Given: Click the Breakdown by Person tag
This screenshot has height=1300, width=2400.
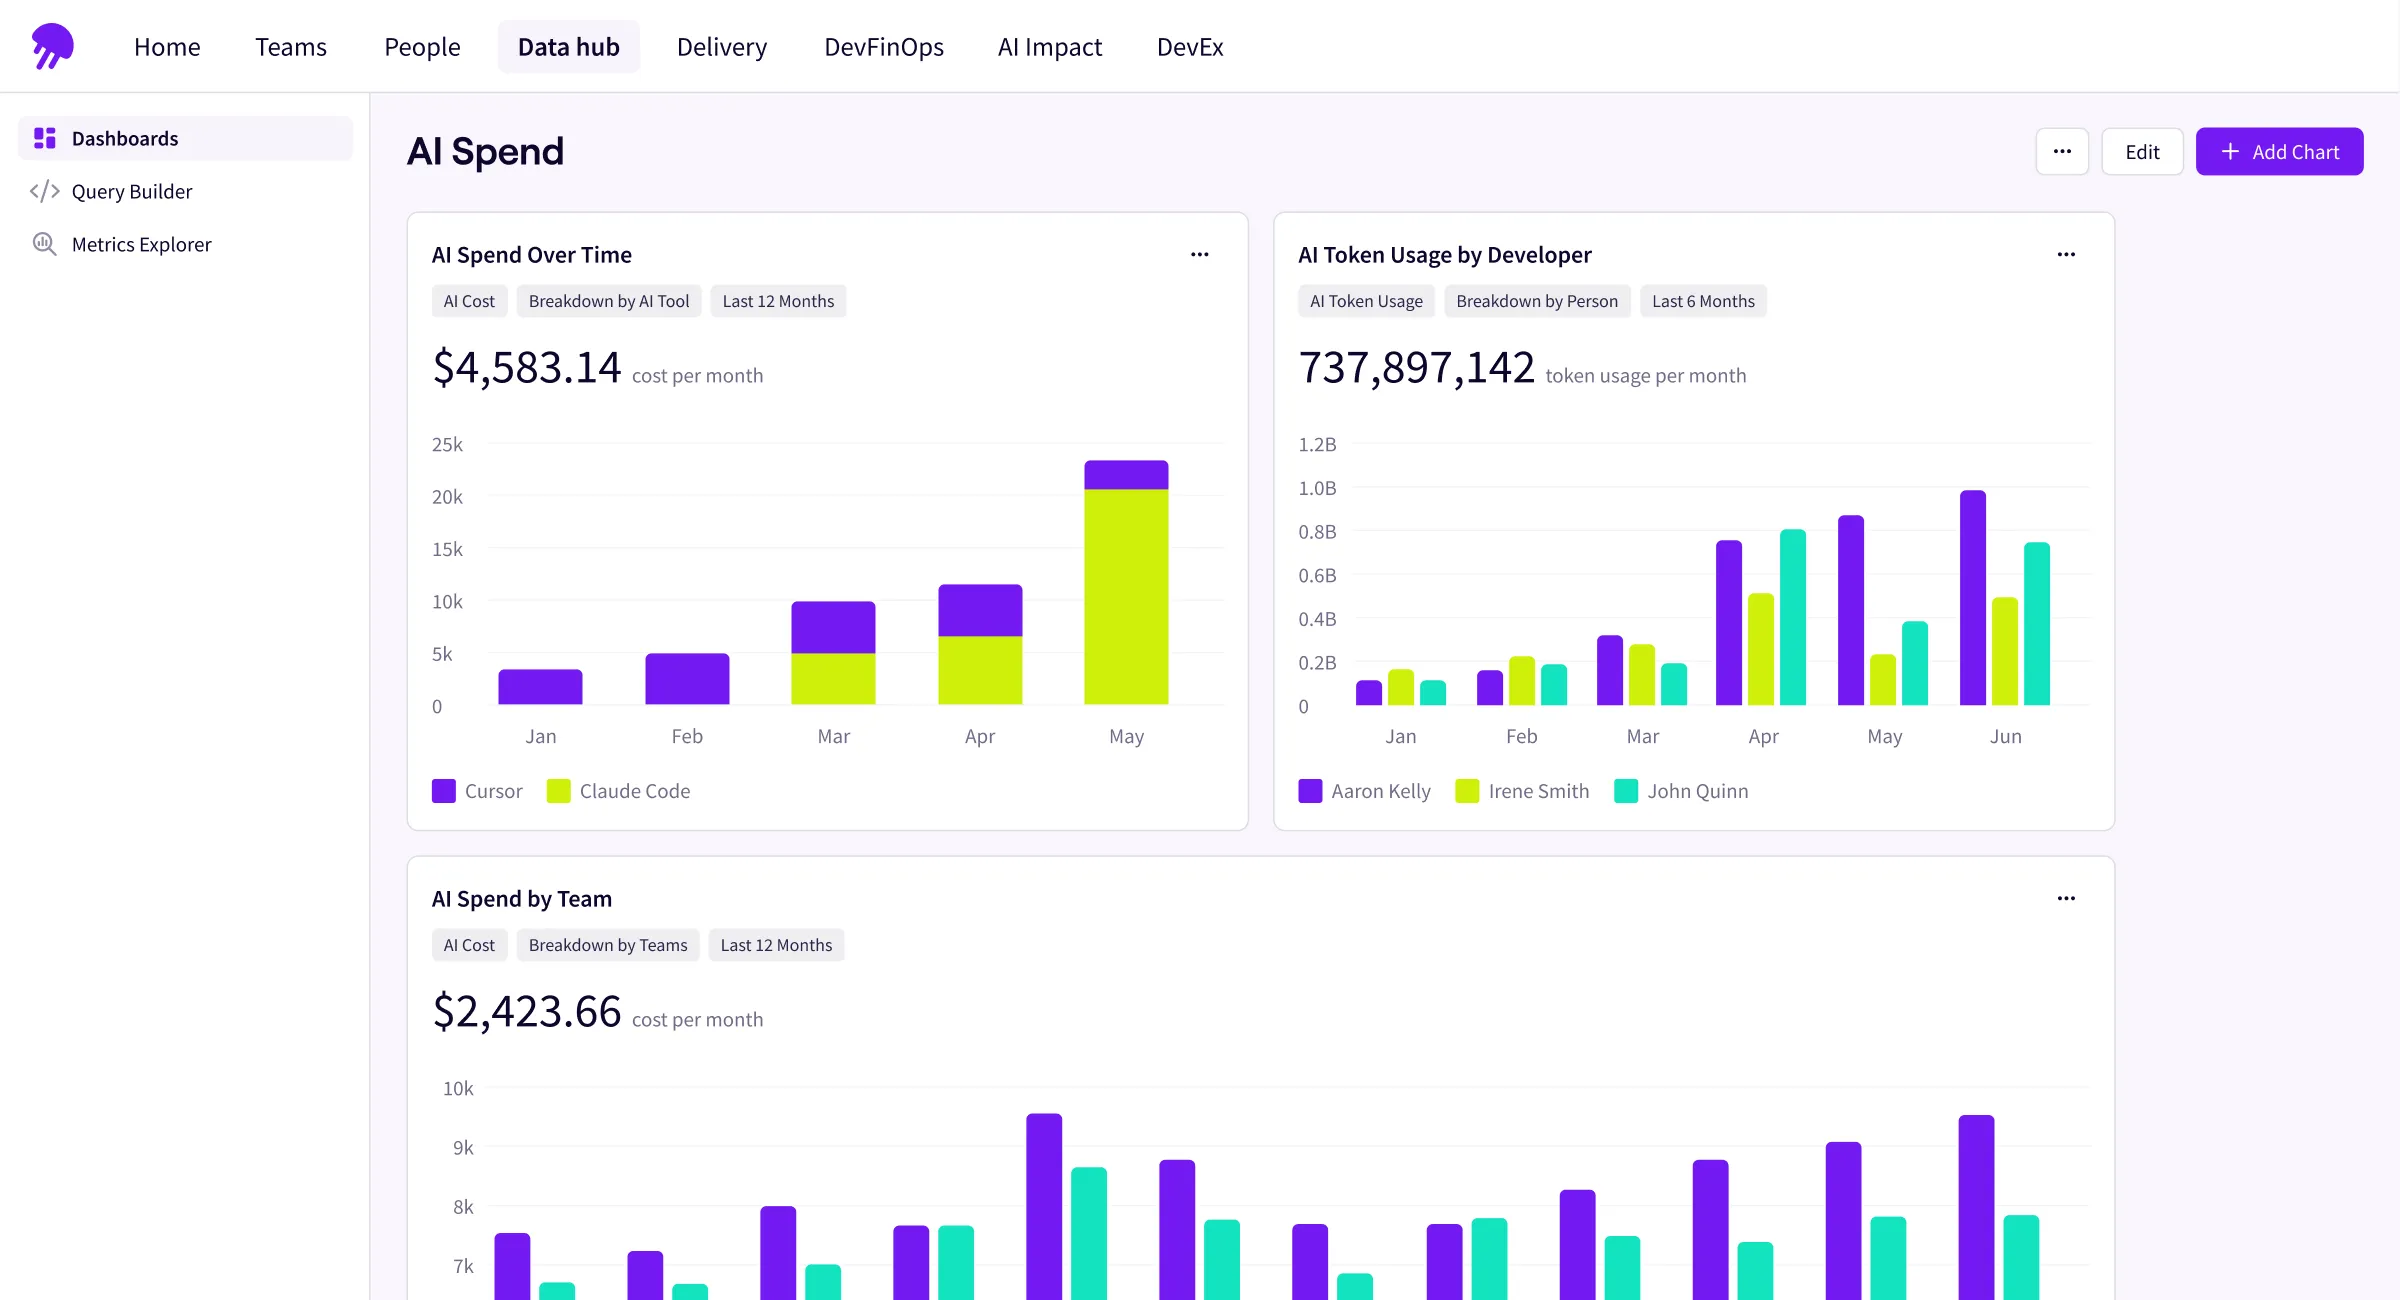Looking at the screenshot, I should (1537, 301).
